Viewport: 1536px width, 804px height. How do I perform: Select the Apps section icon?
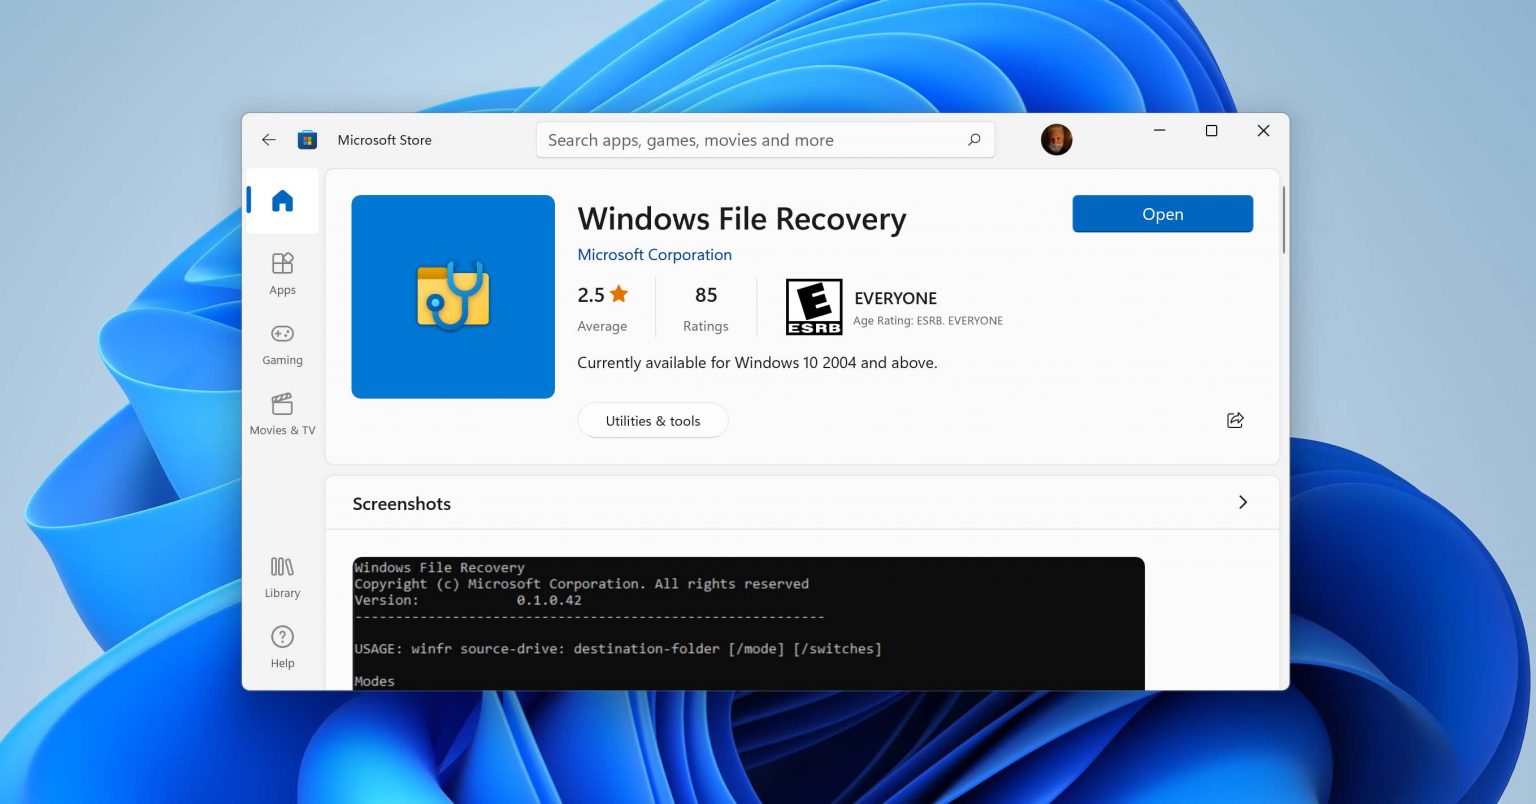(281, 270)
